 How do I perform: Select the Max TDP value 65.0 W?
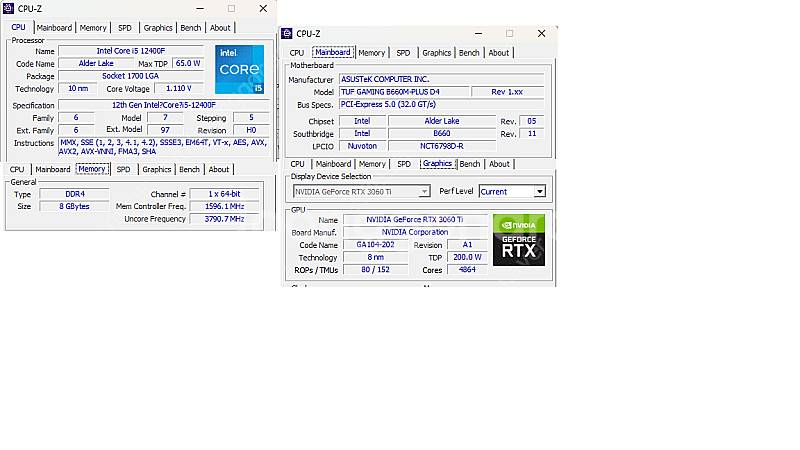click(x=188, y=63)
